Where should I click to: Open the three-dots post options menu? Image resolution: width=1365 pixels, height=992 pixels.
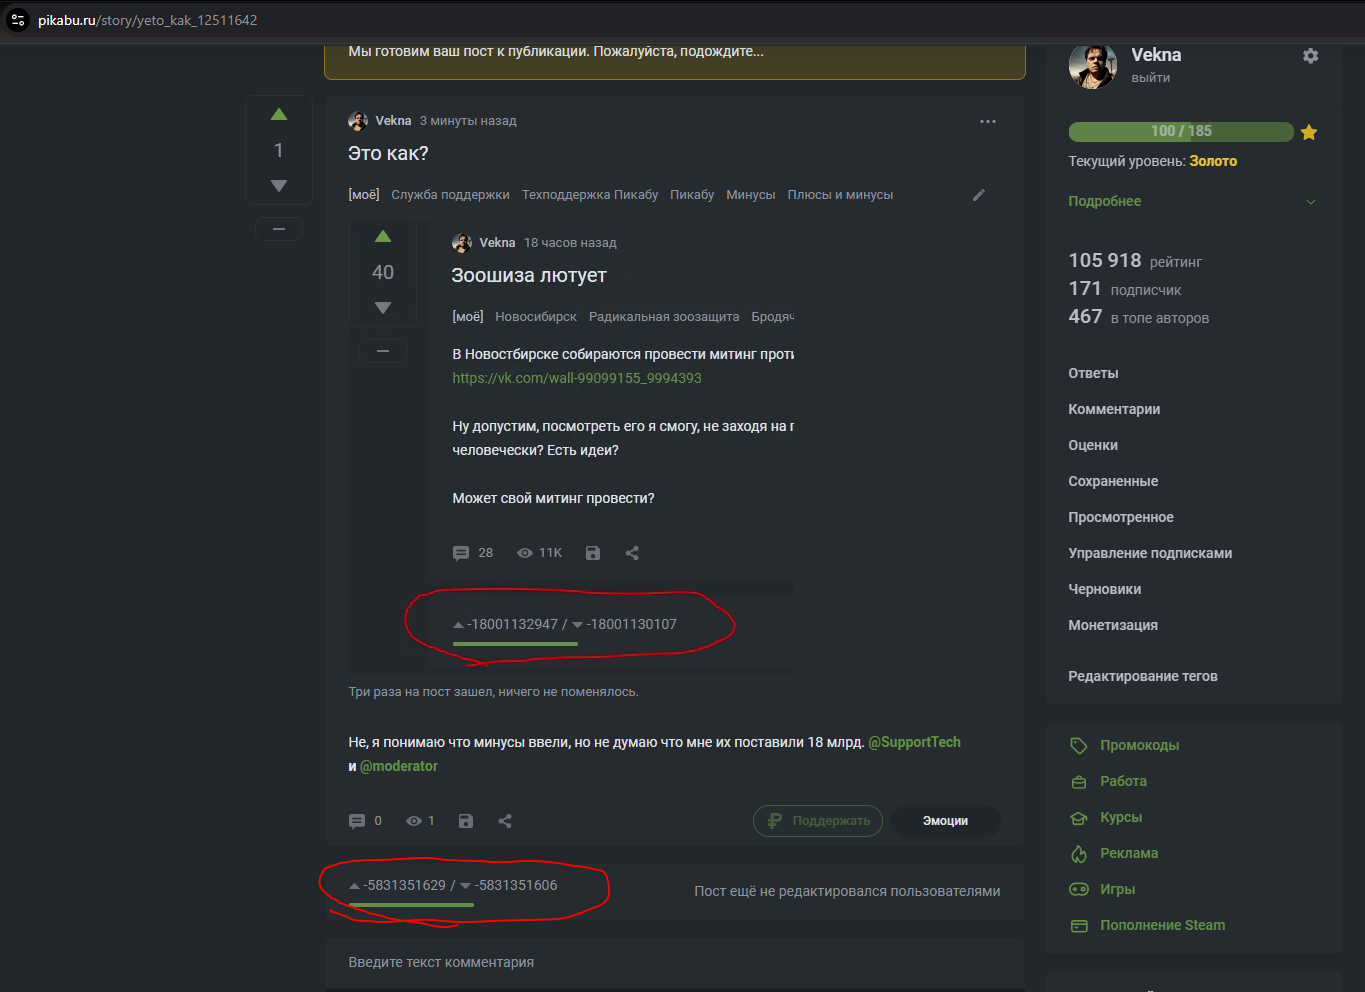988,121
